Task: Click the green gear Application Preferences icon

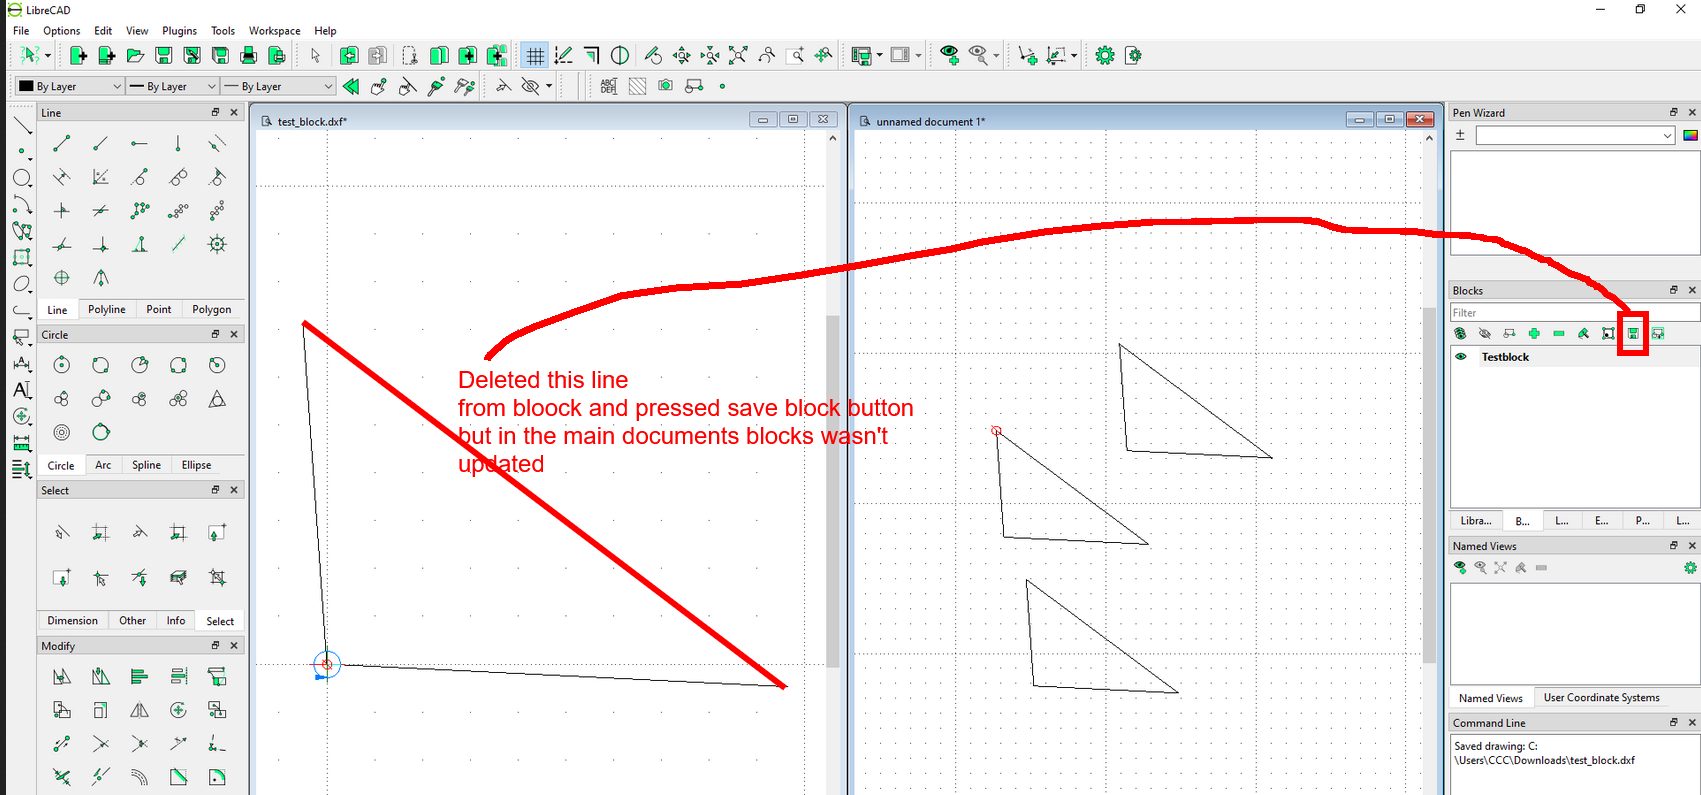Action: point(1104,56)
